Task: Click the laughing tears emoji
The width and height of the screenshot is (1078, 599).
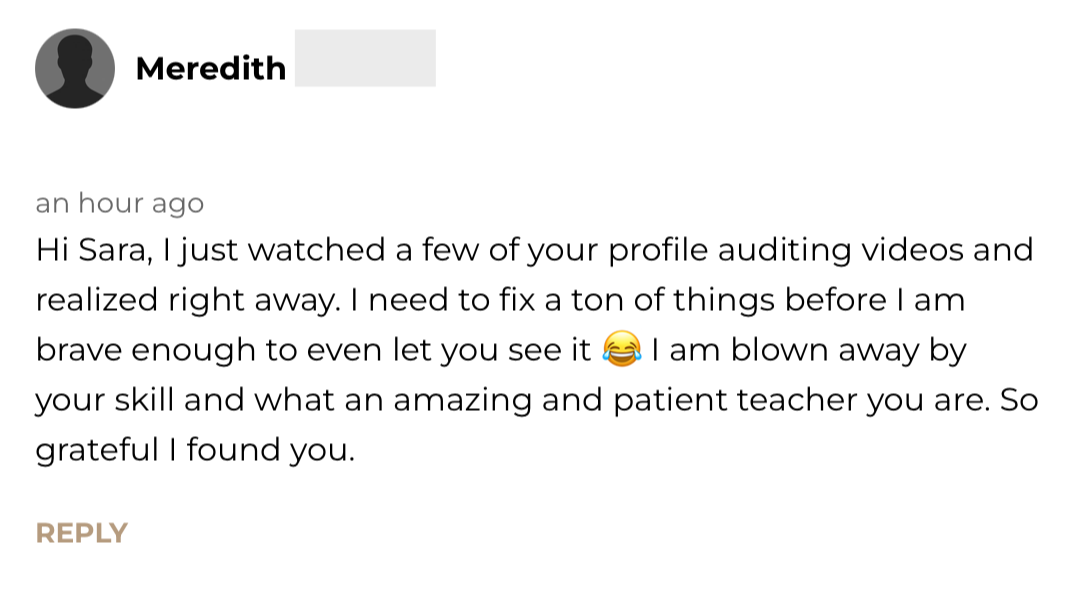Action: (x=622, y=350)
